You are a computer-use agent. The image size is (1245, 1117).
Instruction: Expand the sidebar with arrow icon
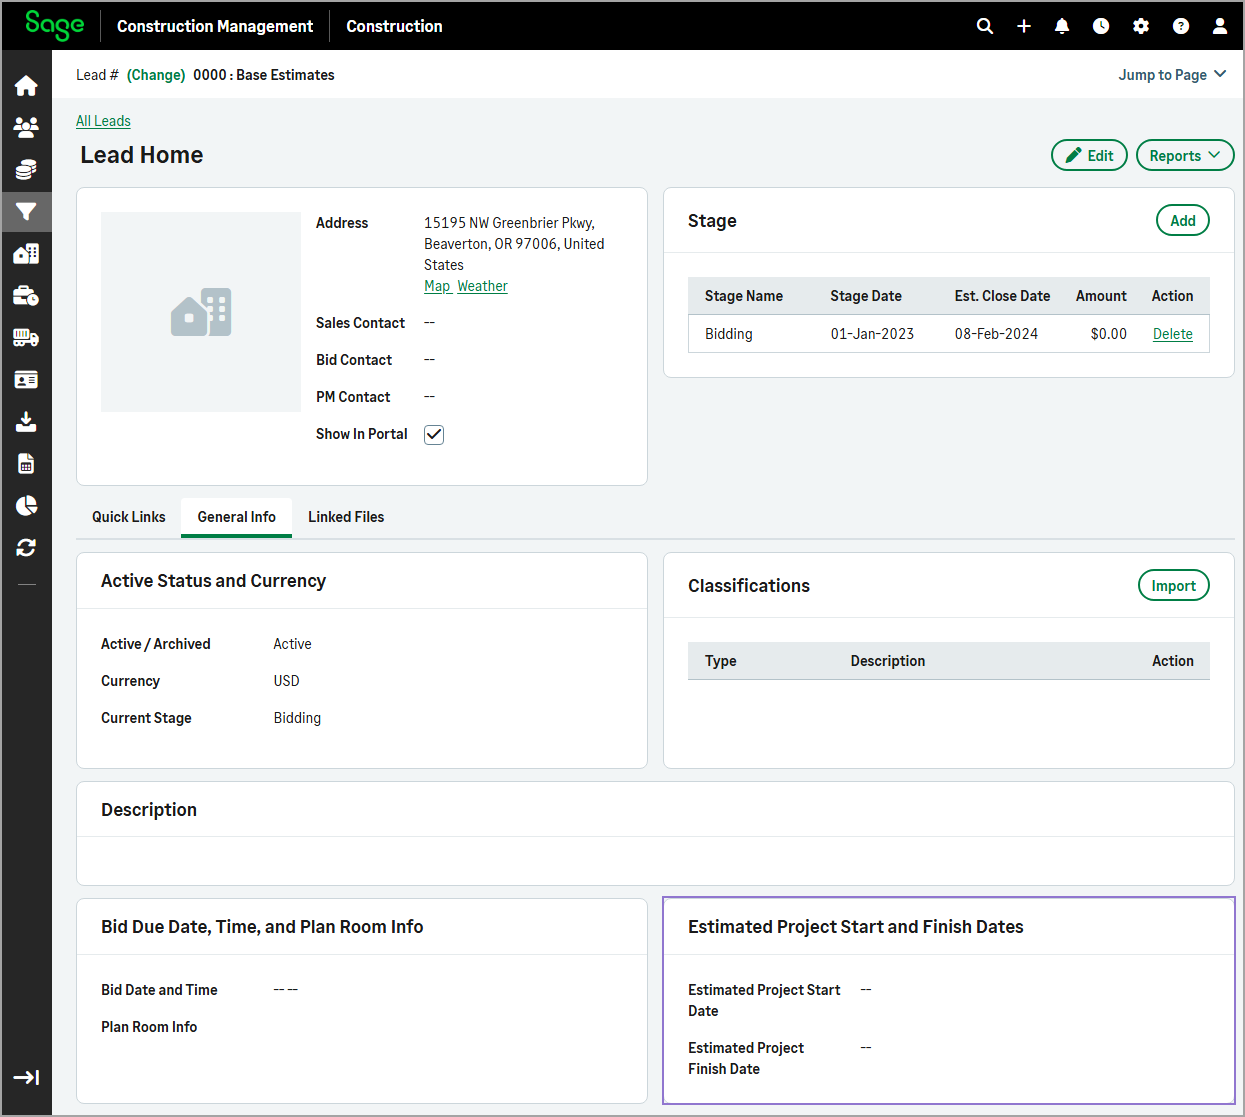(26, 1077)
